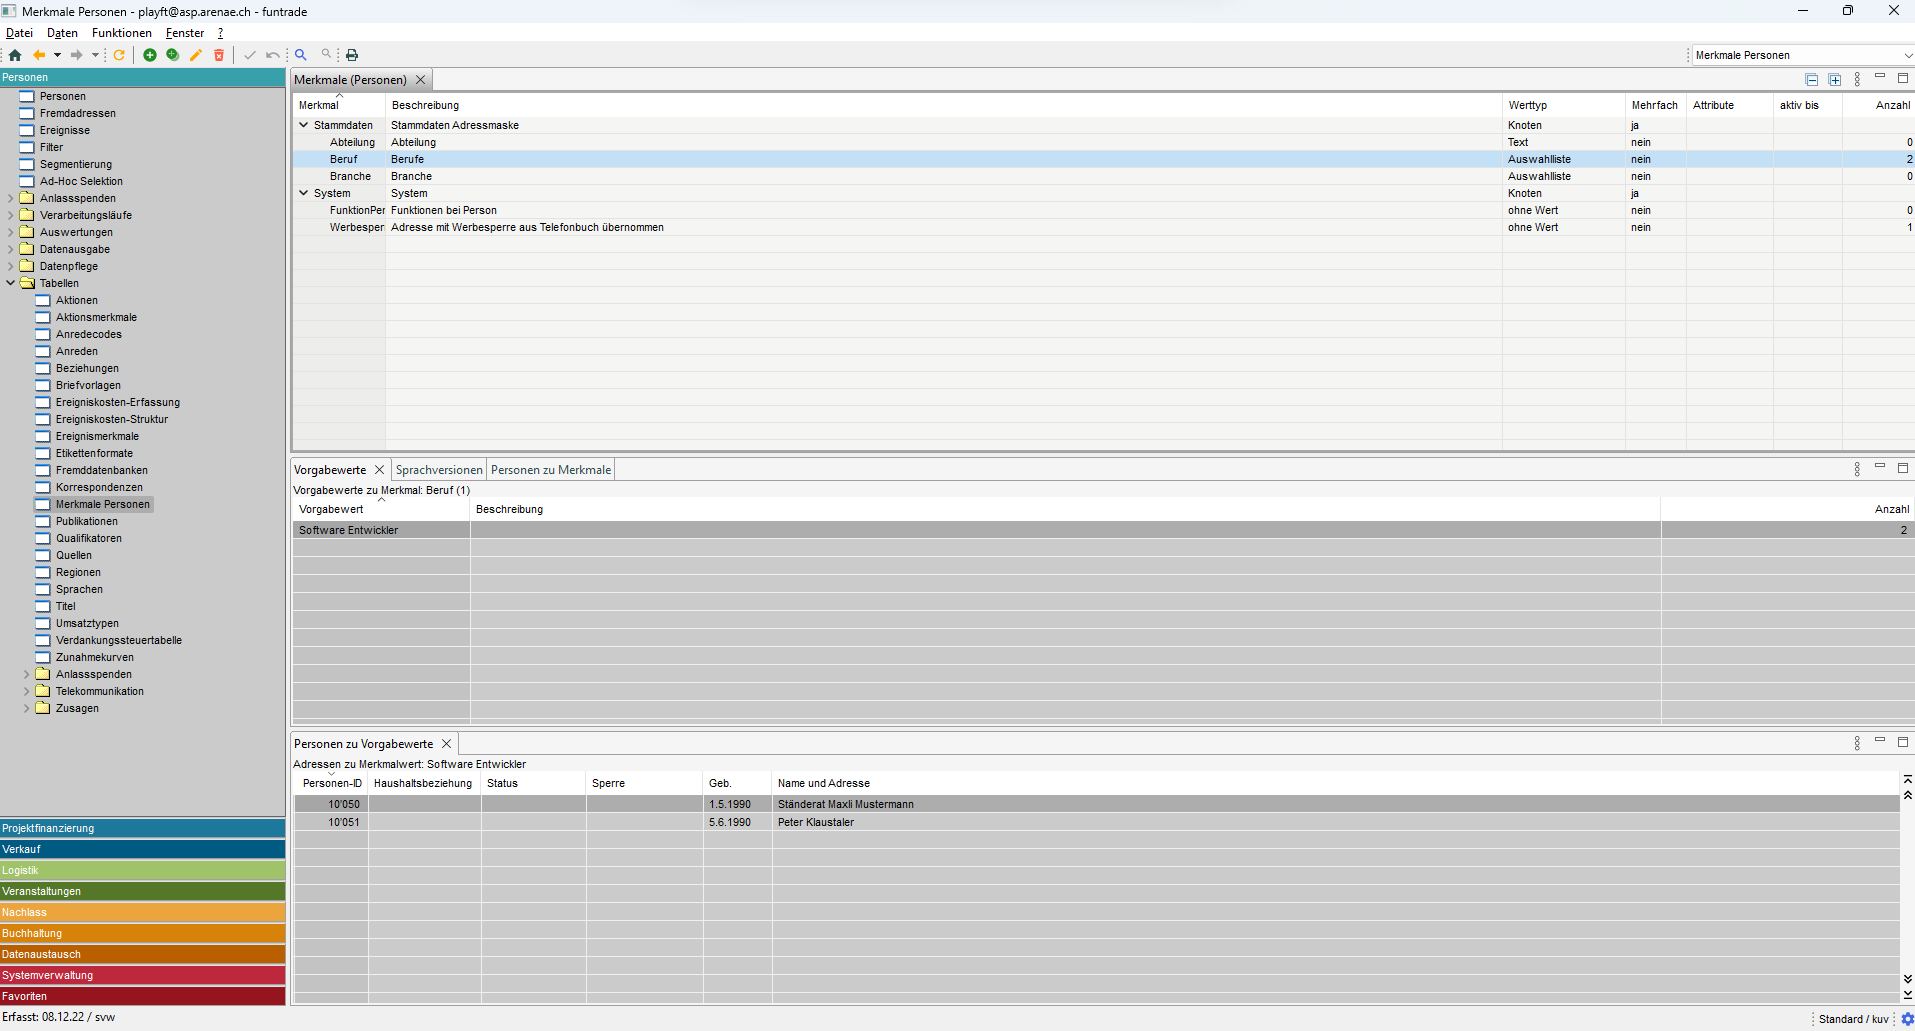Expand the Auswertungen folder
The height and width of the screenshot is (1031, 1915).
[11, 232]
